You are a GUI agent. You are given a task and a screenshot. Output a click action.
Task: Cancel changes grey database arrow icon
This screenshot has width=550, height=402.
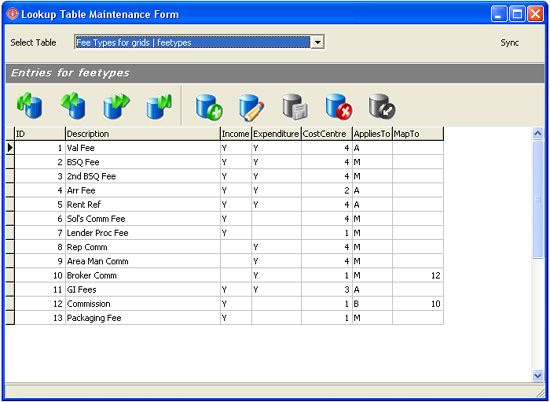click(x=382, y=107)
